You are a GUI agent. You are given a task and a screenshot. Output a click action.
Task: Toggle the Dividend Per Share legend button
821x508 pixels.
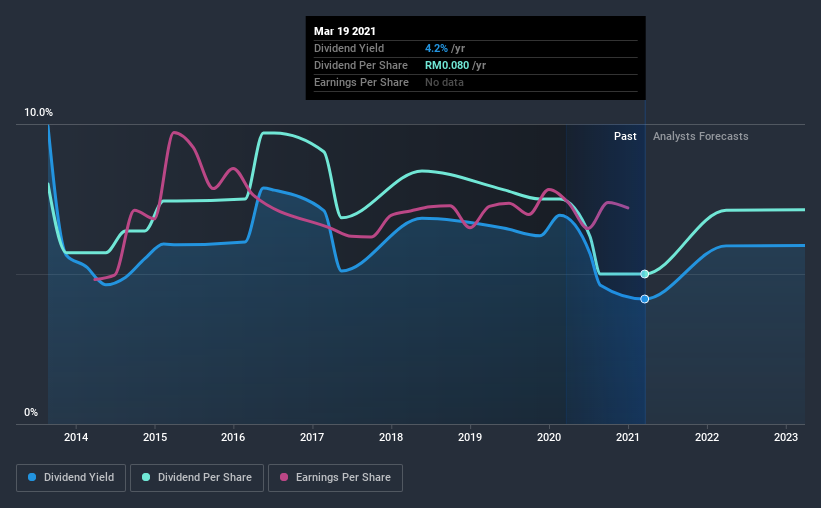[197, 478]
